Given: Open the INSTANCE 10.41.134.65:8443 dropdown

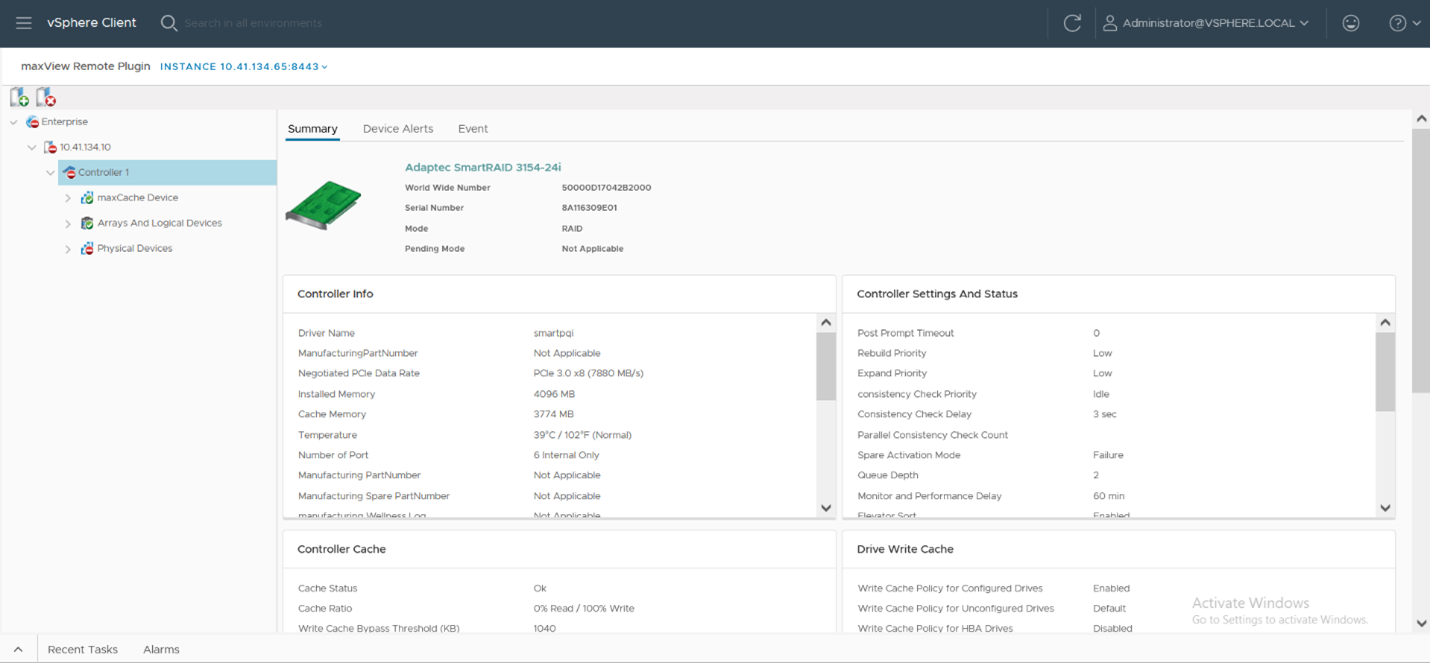Looking at the screenshot, I should pos(244,67).
